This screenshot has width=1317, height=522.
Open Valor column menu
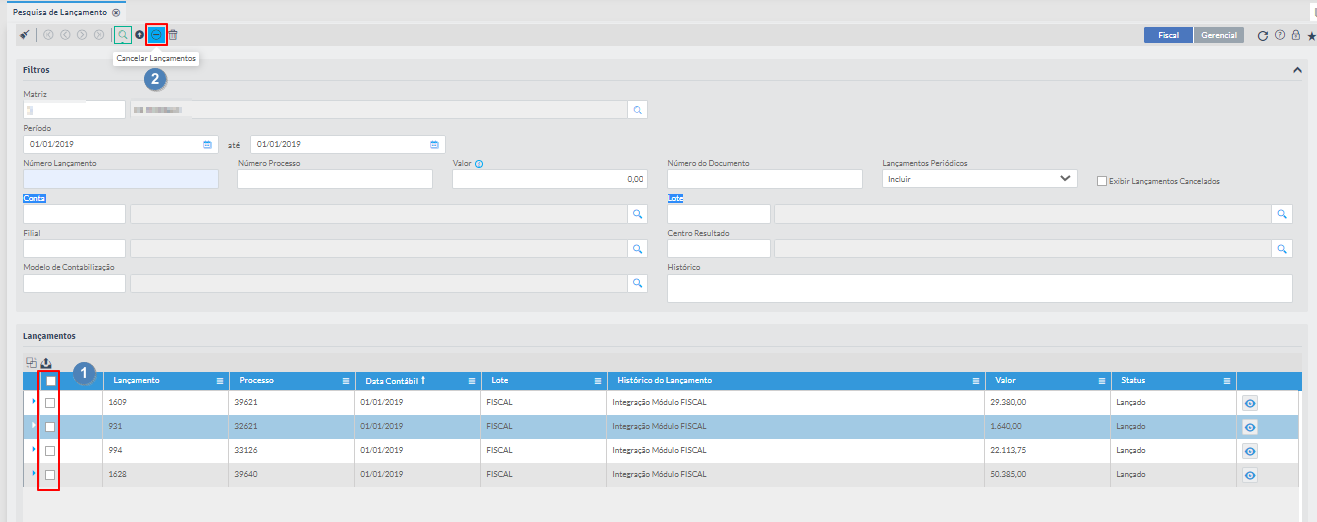[x=1102, y=381]
